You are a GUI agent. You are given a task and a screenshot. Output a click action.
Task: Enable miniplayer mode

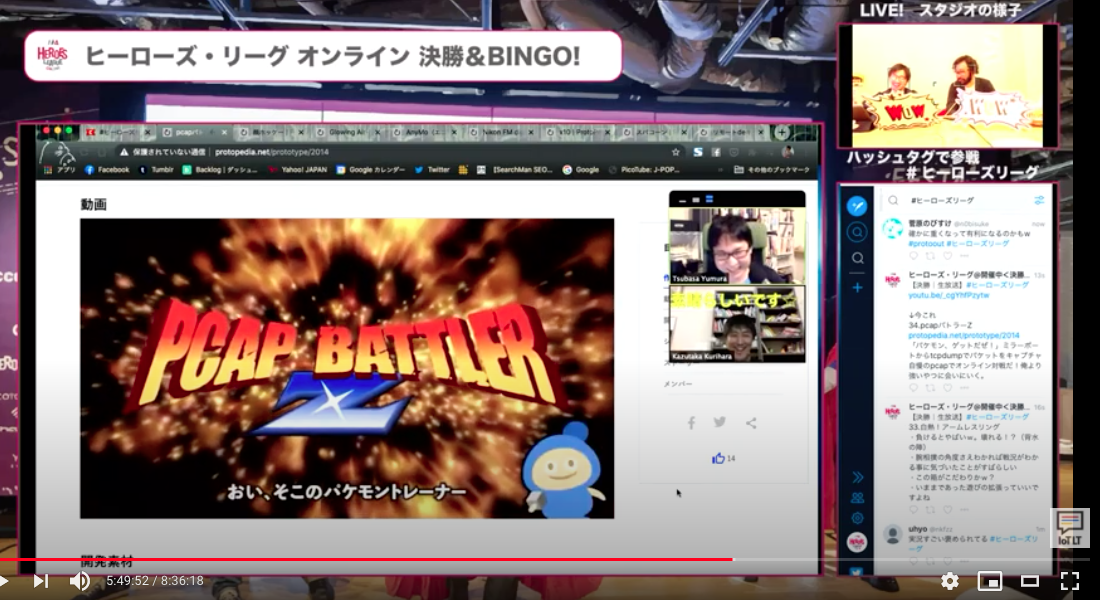(990, 581)
